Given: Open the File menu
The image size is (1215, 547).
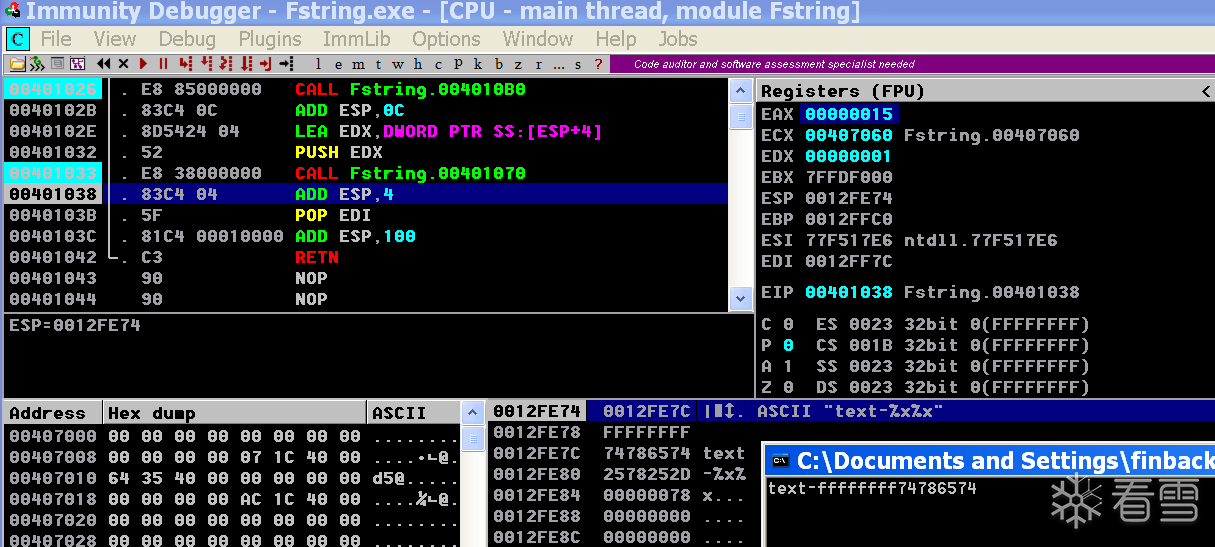Looking at the screenshot, I should pyautogui.click(x=56, y=39).
